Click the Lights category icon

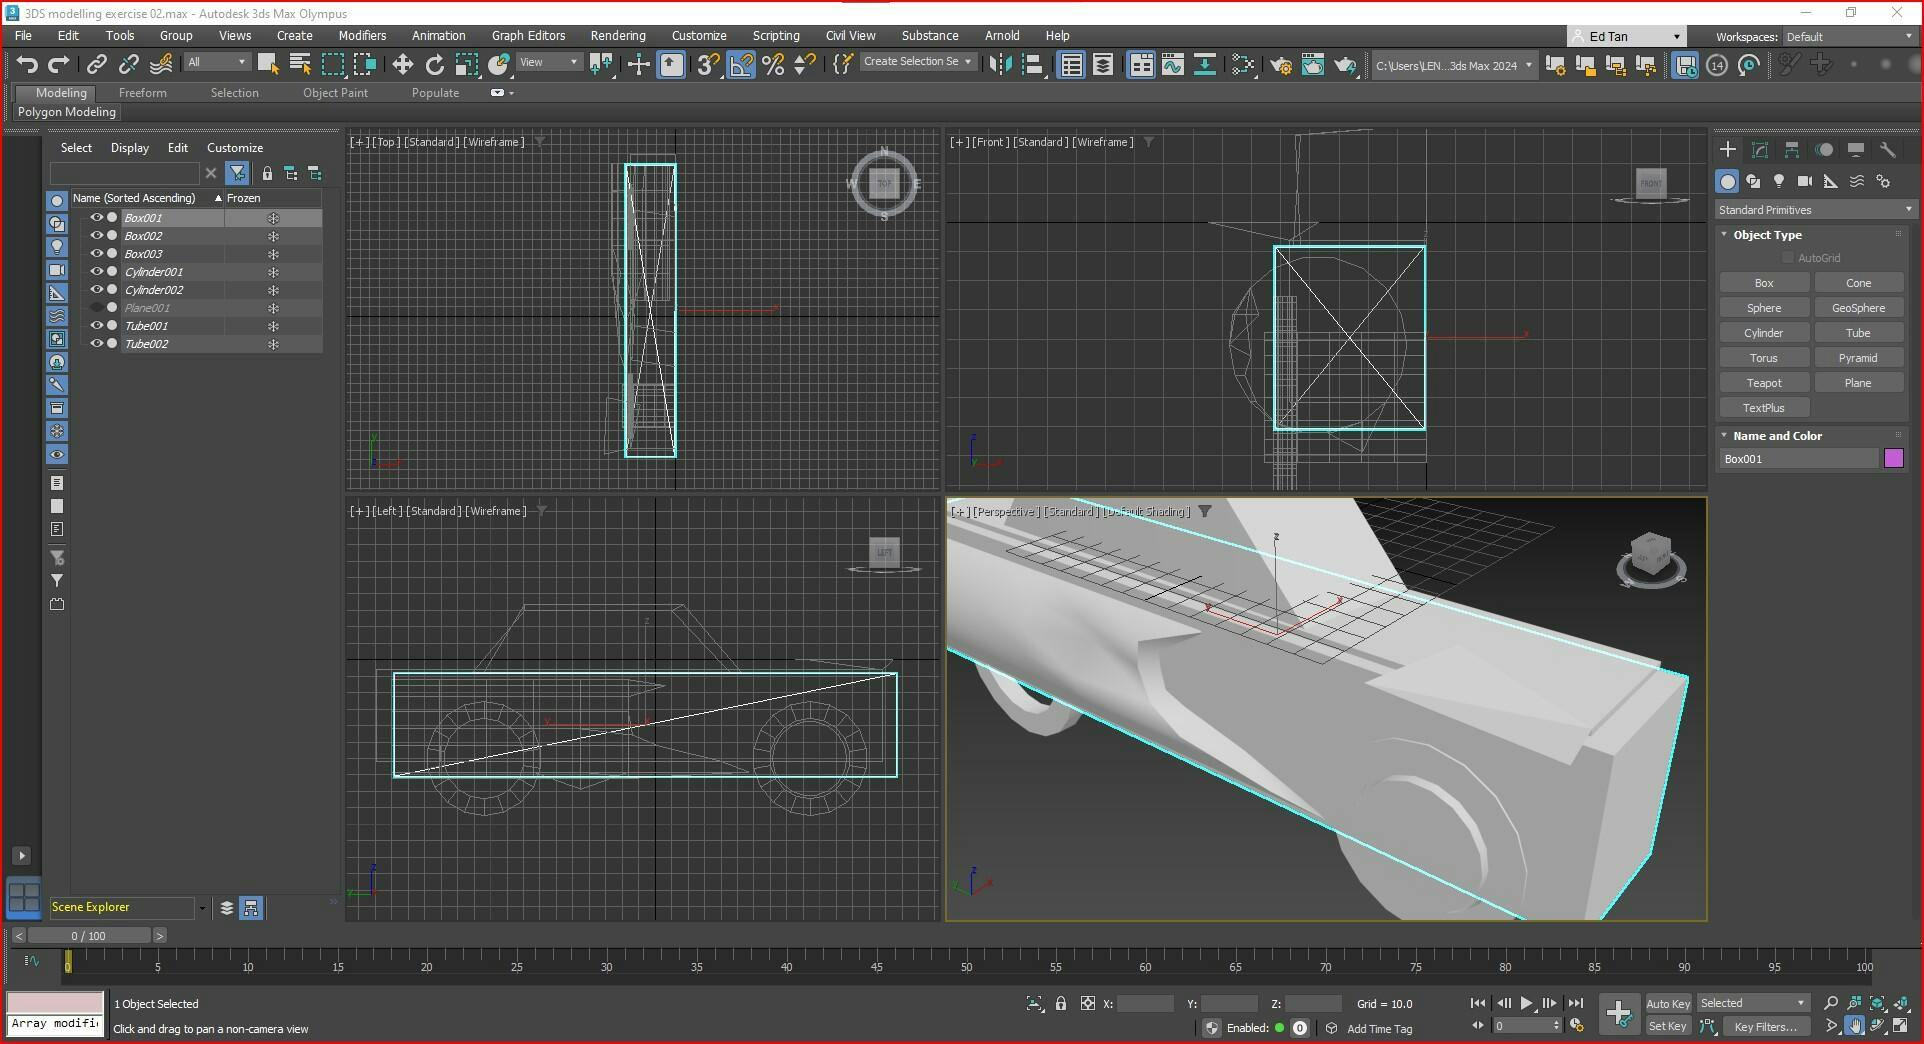1778,181
